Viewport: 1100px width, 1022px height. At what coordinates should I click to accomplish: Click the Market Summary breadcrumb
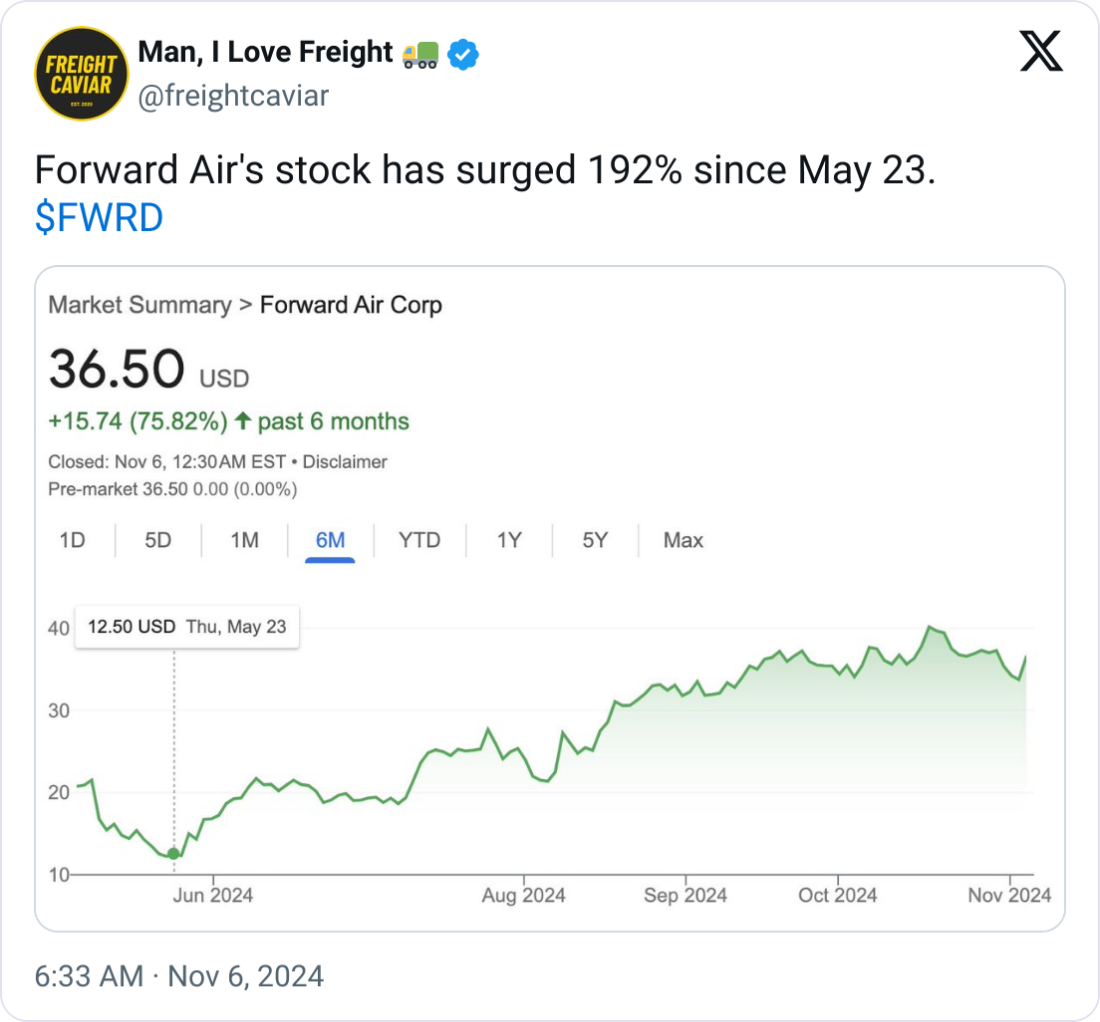(139, 305)
